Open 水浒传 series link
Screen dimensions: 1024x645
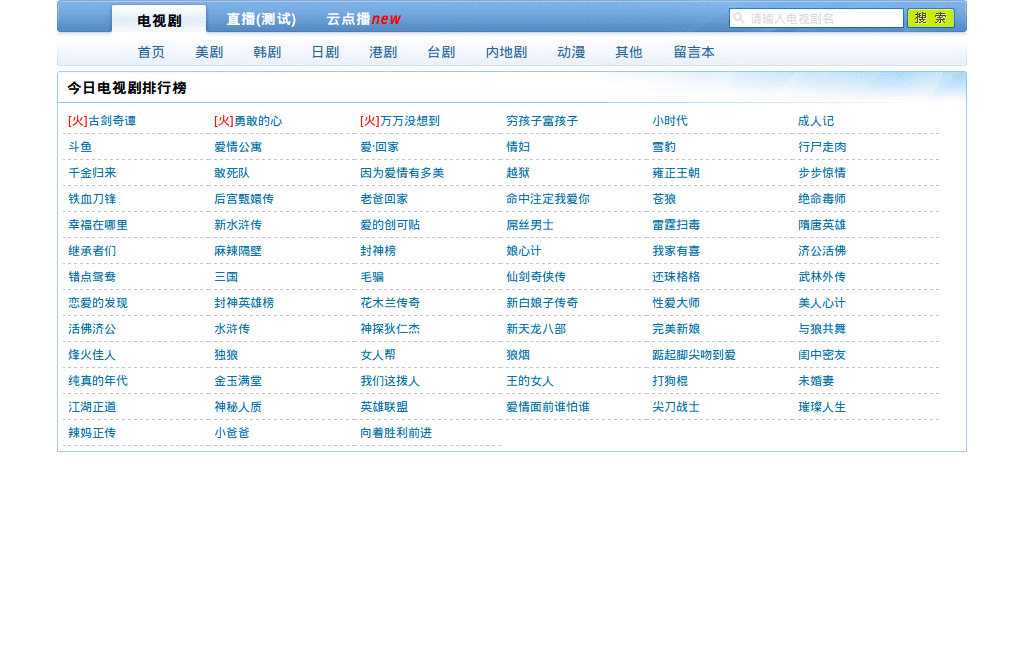[232, 329]
